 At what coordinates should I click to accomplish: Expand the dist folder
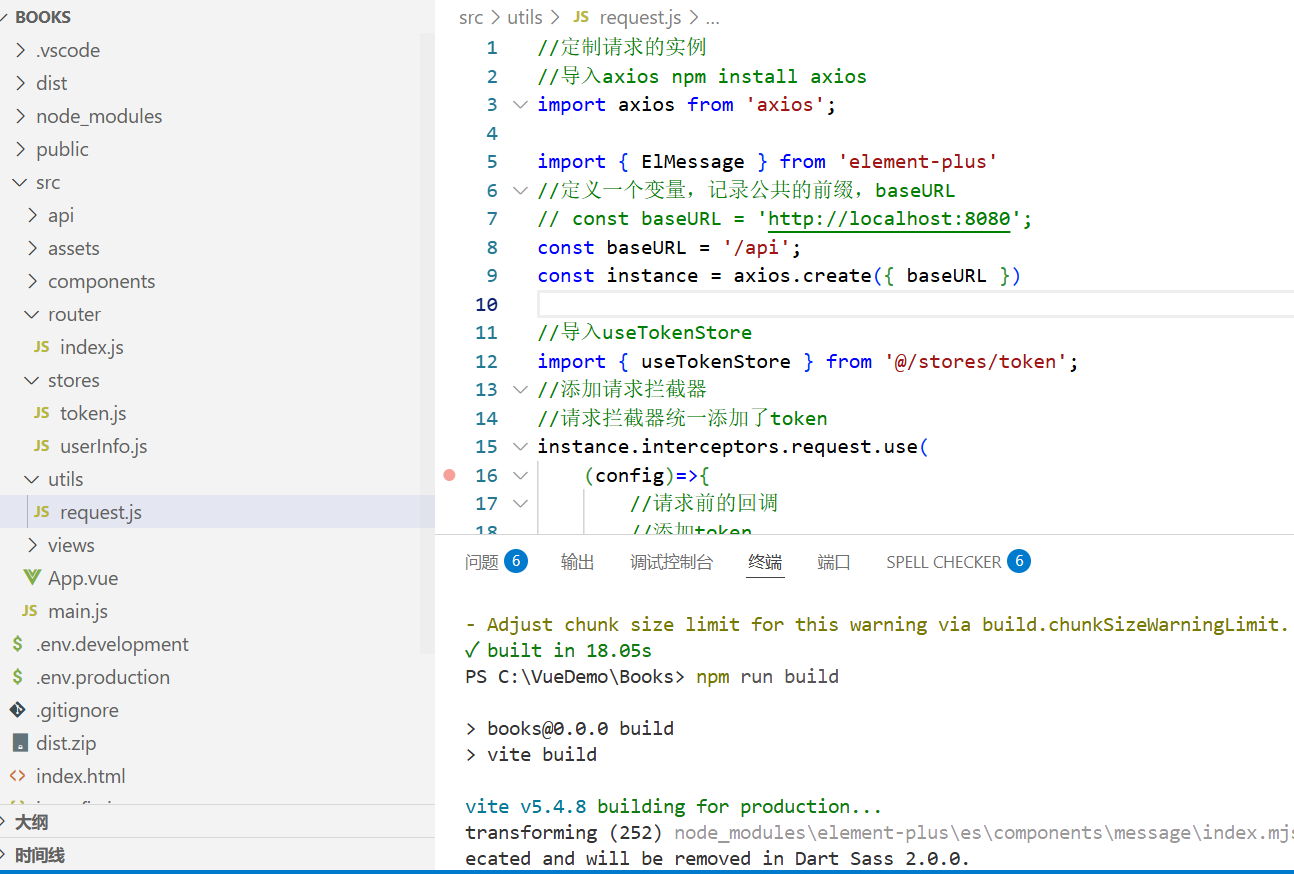point(21,83)
